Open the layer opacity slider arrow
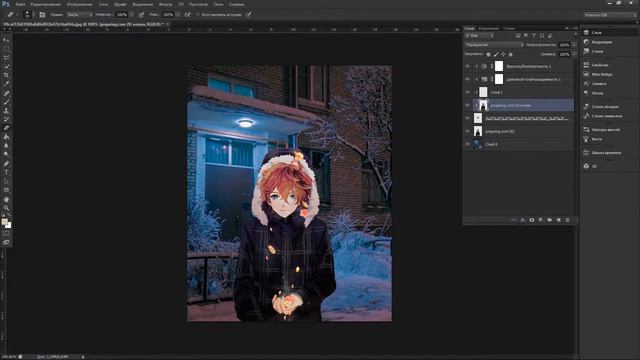 (574, 44)
